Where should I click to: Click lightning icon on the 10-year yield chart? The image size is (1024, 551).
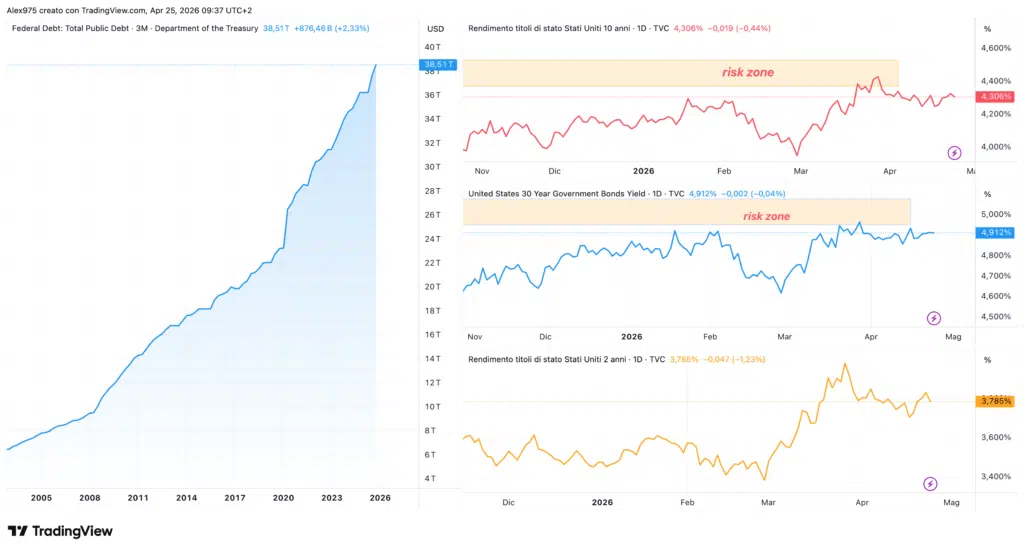[x=954, y=153]
